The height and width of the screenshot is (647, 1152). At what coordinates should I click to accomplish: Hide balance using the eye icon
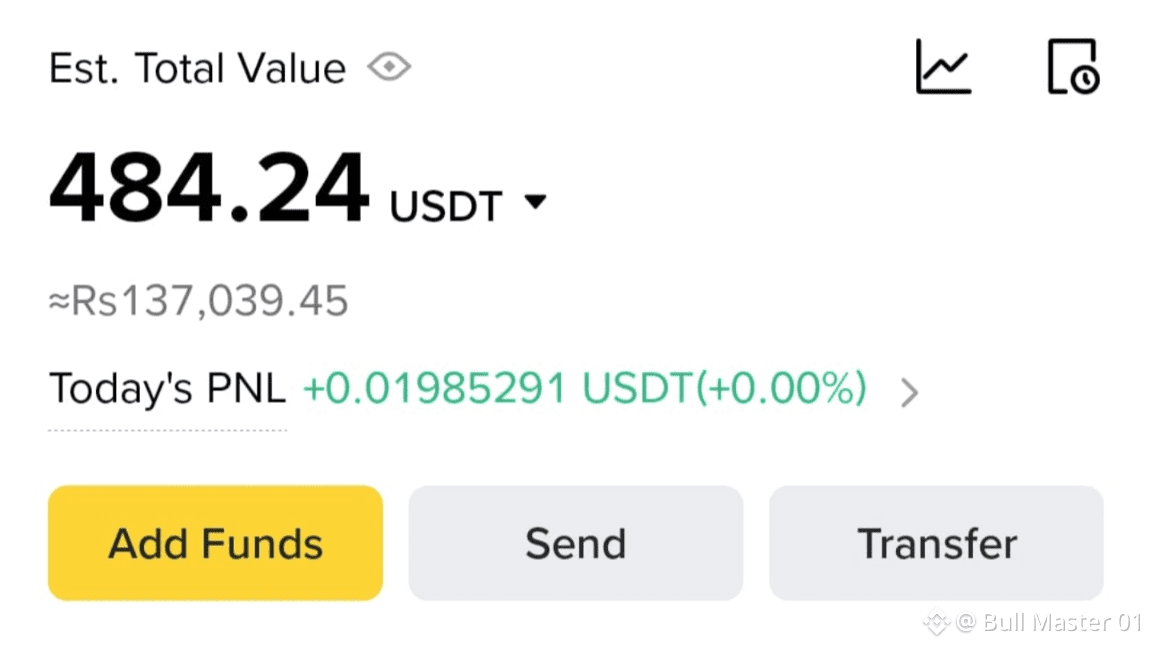pyautogui.click(x=389, y=68)
